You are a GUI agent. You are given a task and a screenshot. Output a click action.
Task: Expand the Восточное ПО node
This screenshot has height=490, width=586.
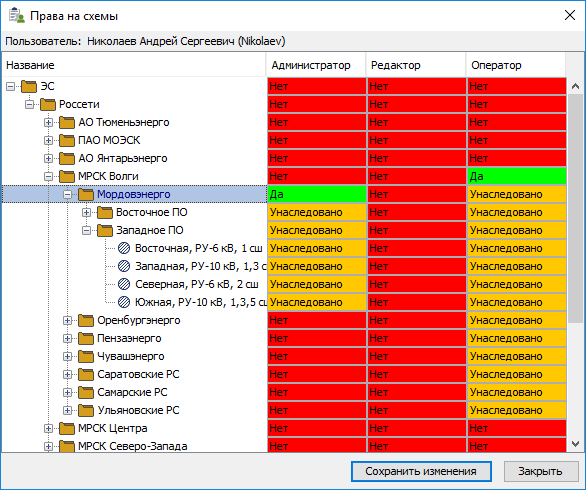coord(87,213)
